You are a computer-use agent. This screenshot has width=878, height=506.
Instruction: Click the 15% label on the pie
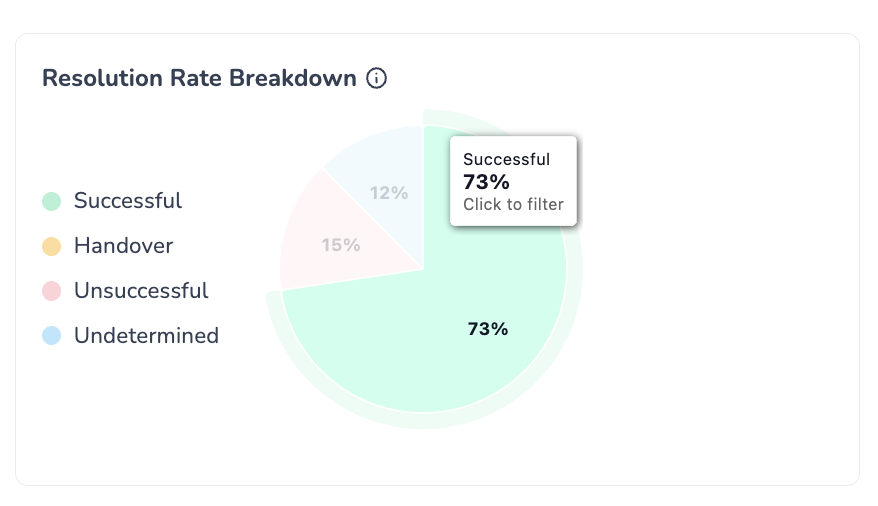point(341,245)
